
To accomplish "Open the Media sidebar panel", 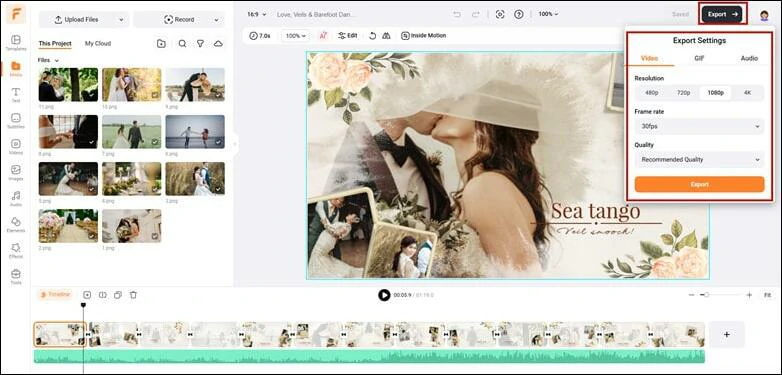I will point(16,69).
